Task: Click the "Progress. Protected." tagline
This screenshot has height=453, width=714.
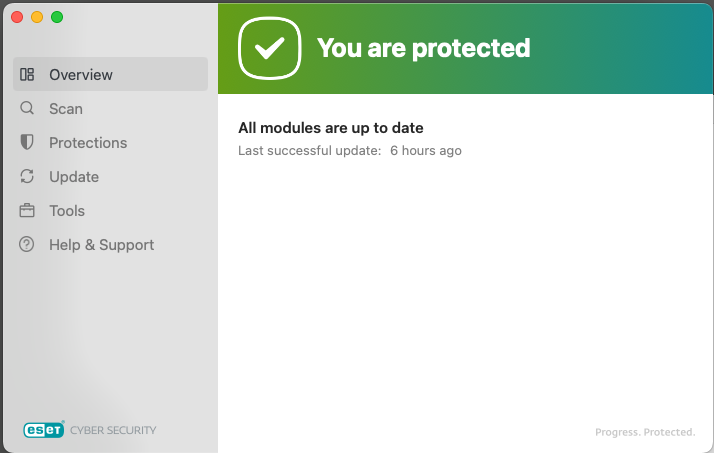Action: [x=645, y=432]
